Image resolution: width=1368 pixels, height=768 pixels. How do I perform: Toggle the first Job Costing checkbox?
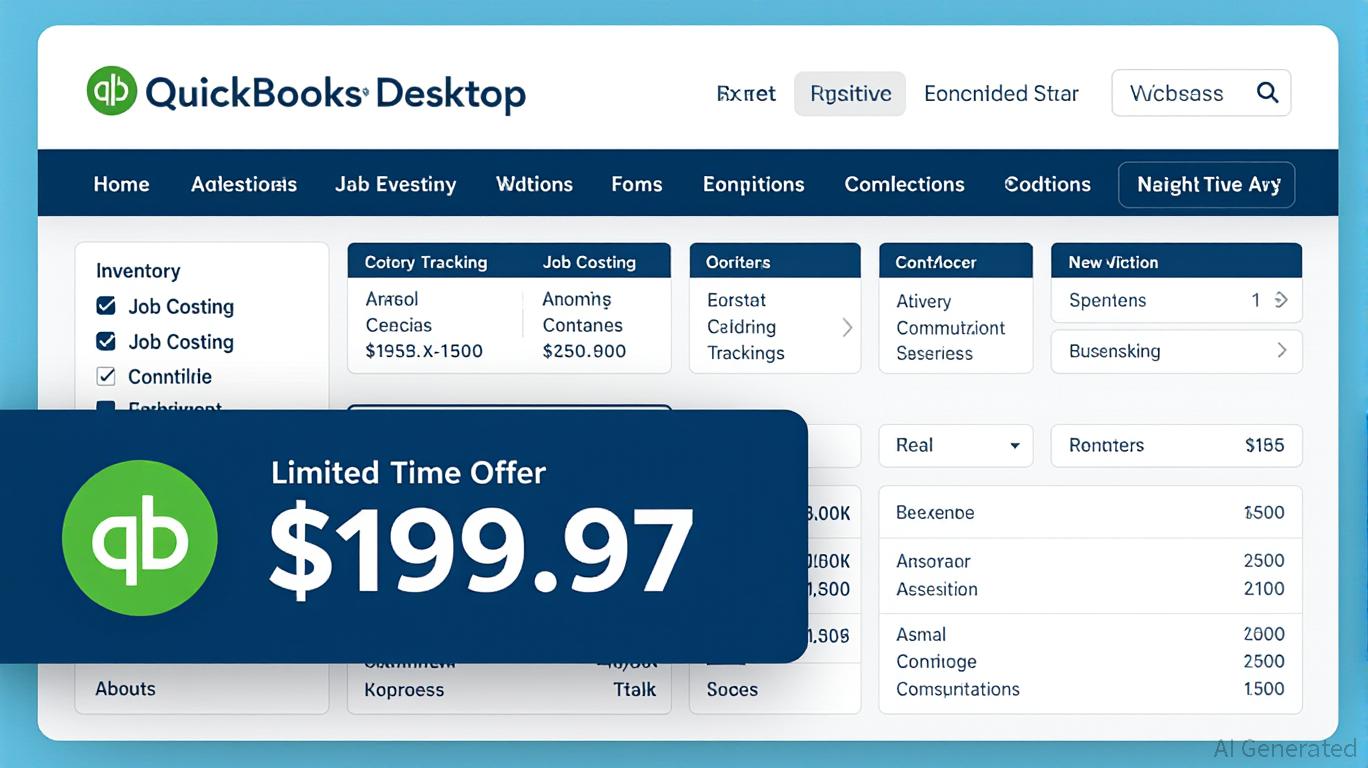[x=105, y=306]
